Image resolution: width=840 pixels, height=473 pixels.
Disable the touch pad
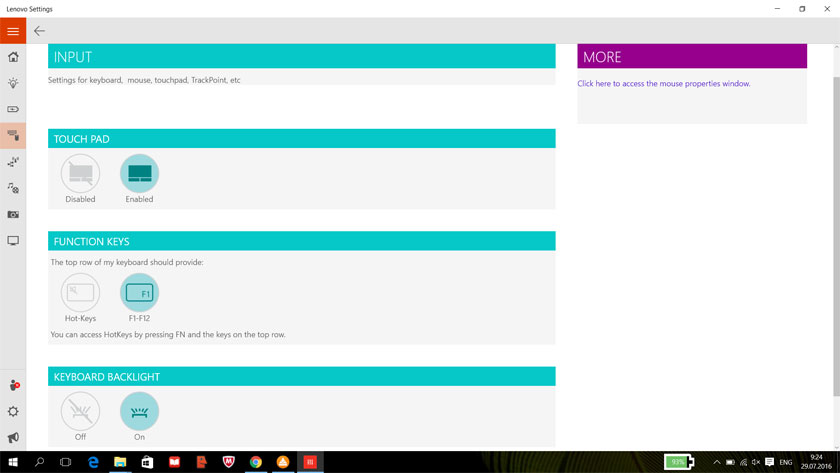tap(80, 174)
